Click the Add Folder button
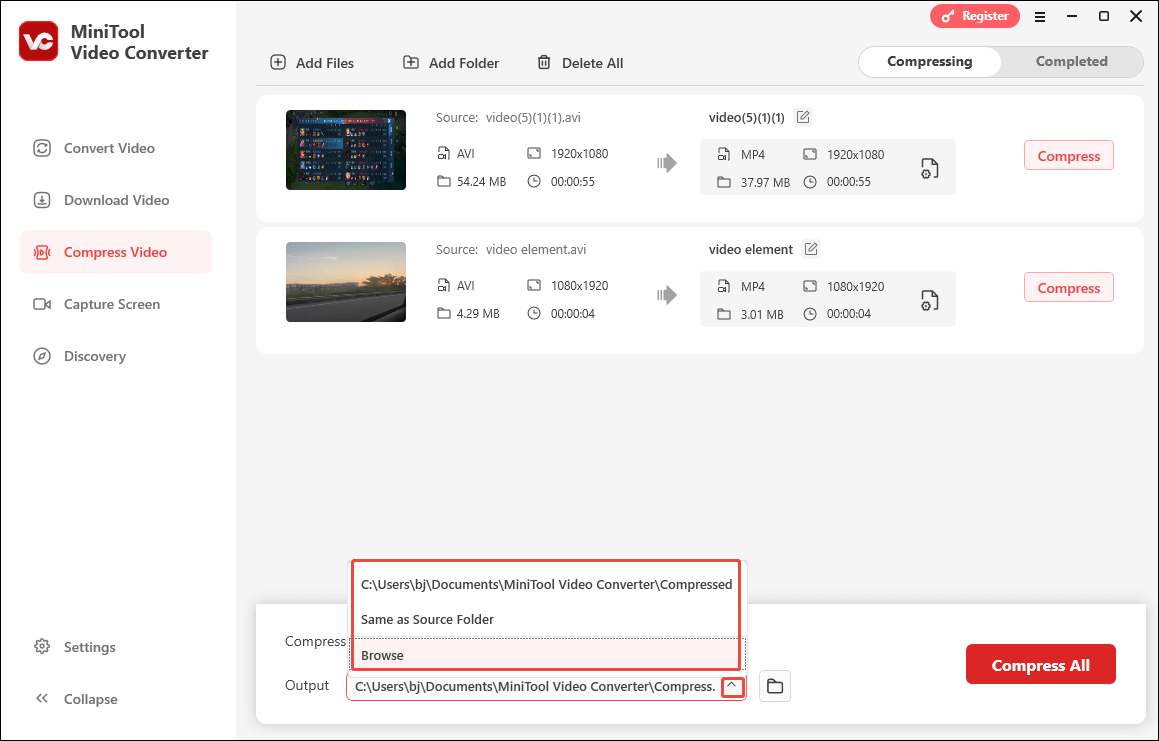Screen dimensions: 1159x741 pyautogui.click(x=451, y=63)
